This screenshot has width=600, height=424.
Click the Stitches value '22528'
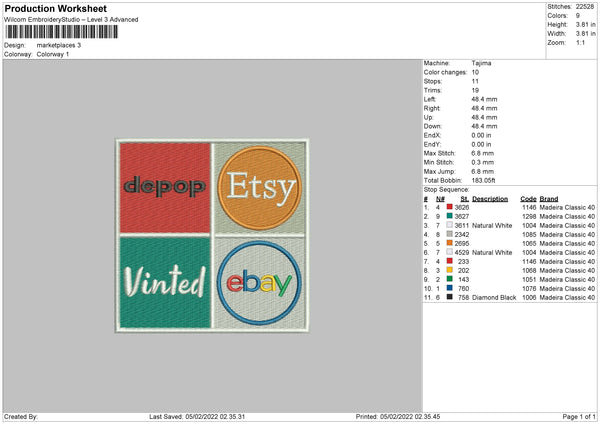click(585, 7)
